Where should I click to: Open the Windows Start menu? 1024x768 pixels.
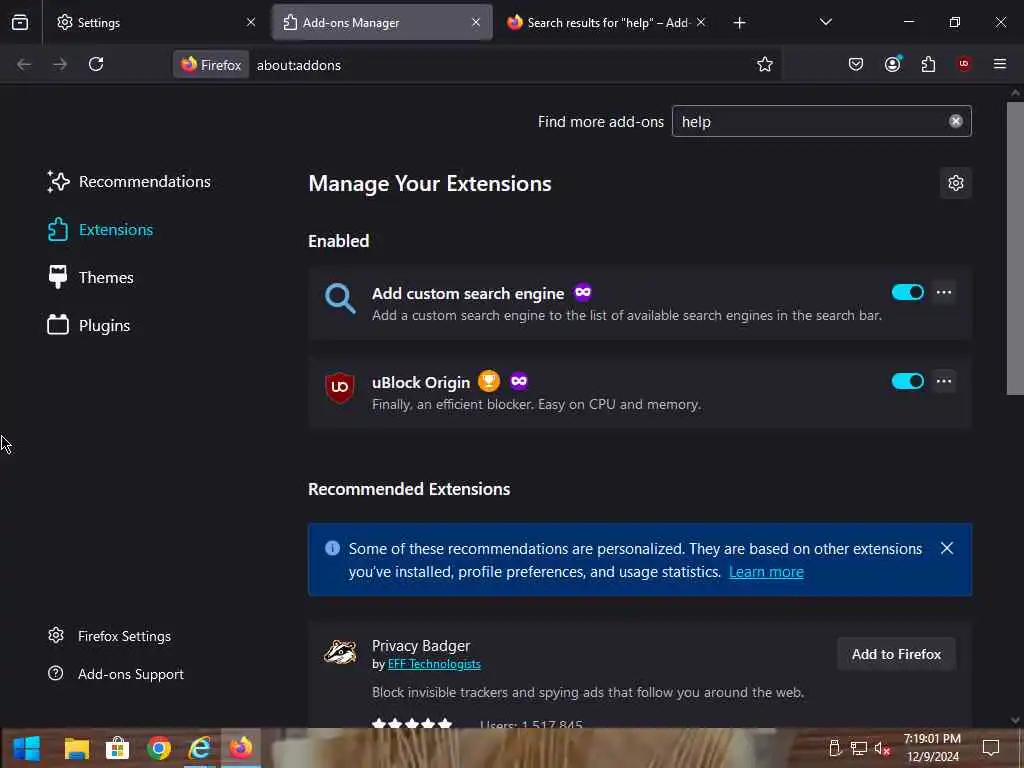pos(27,748)
